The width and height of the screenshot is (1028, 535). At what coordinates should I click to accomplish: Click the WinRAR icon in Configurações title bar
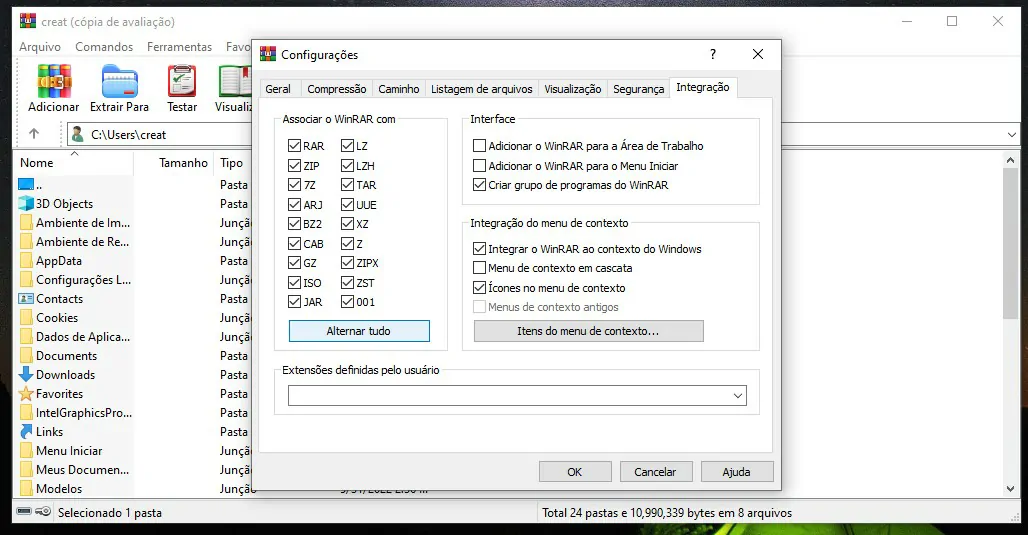point(267,54)
